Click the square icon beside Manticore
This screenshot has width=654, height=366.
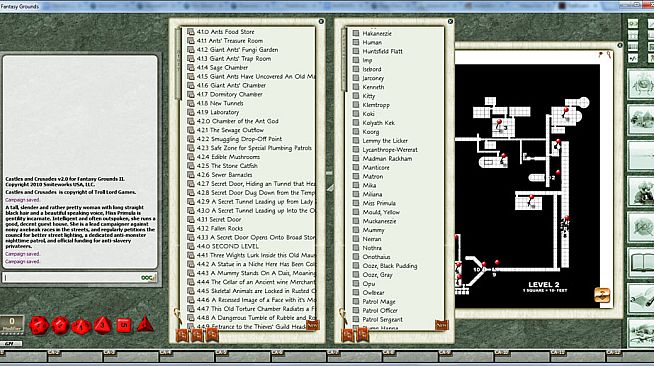[x=356, y=167]
